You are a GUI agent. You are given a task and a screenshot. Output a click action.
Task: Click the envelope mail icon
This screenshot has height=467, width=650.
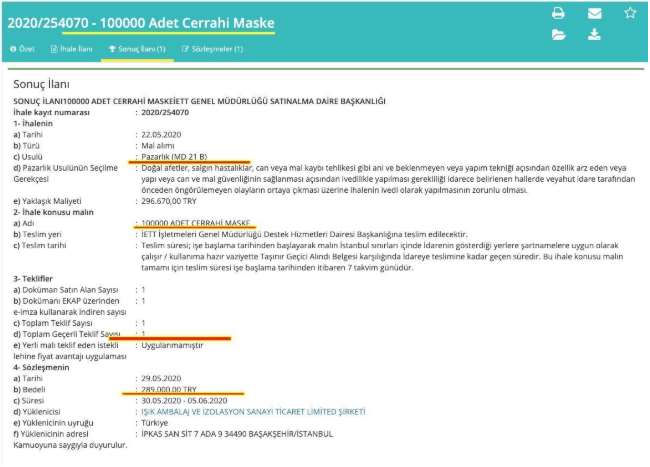[x=594, y=14]
